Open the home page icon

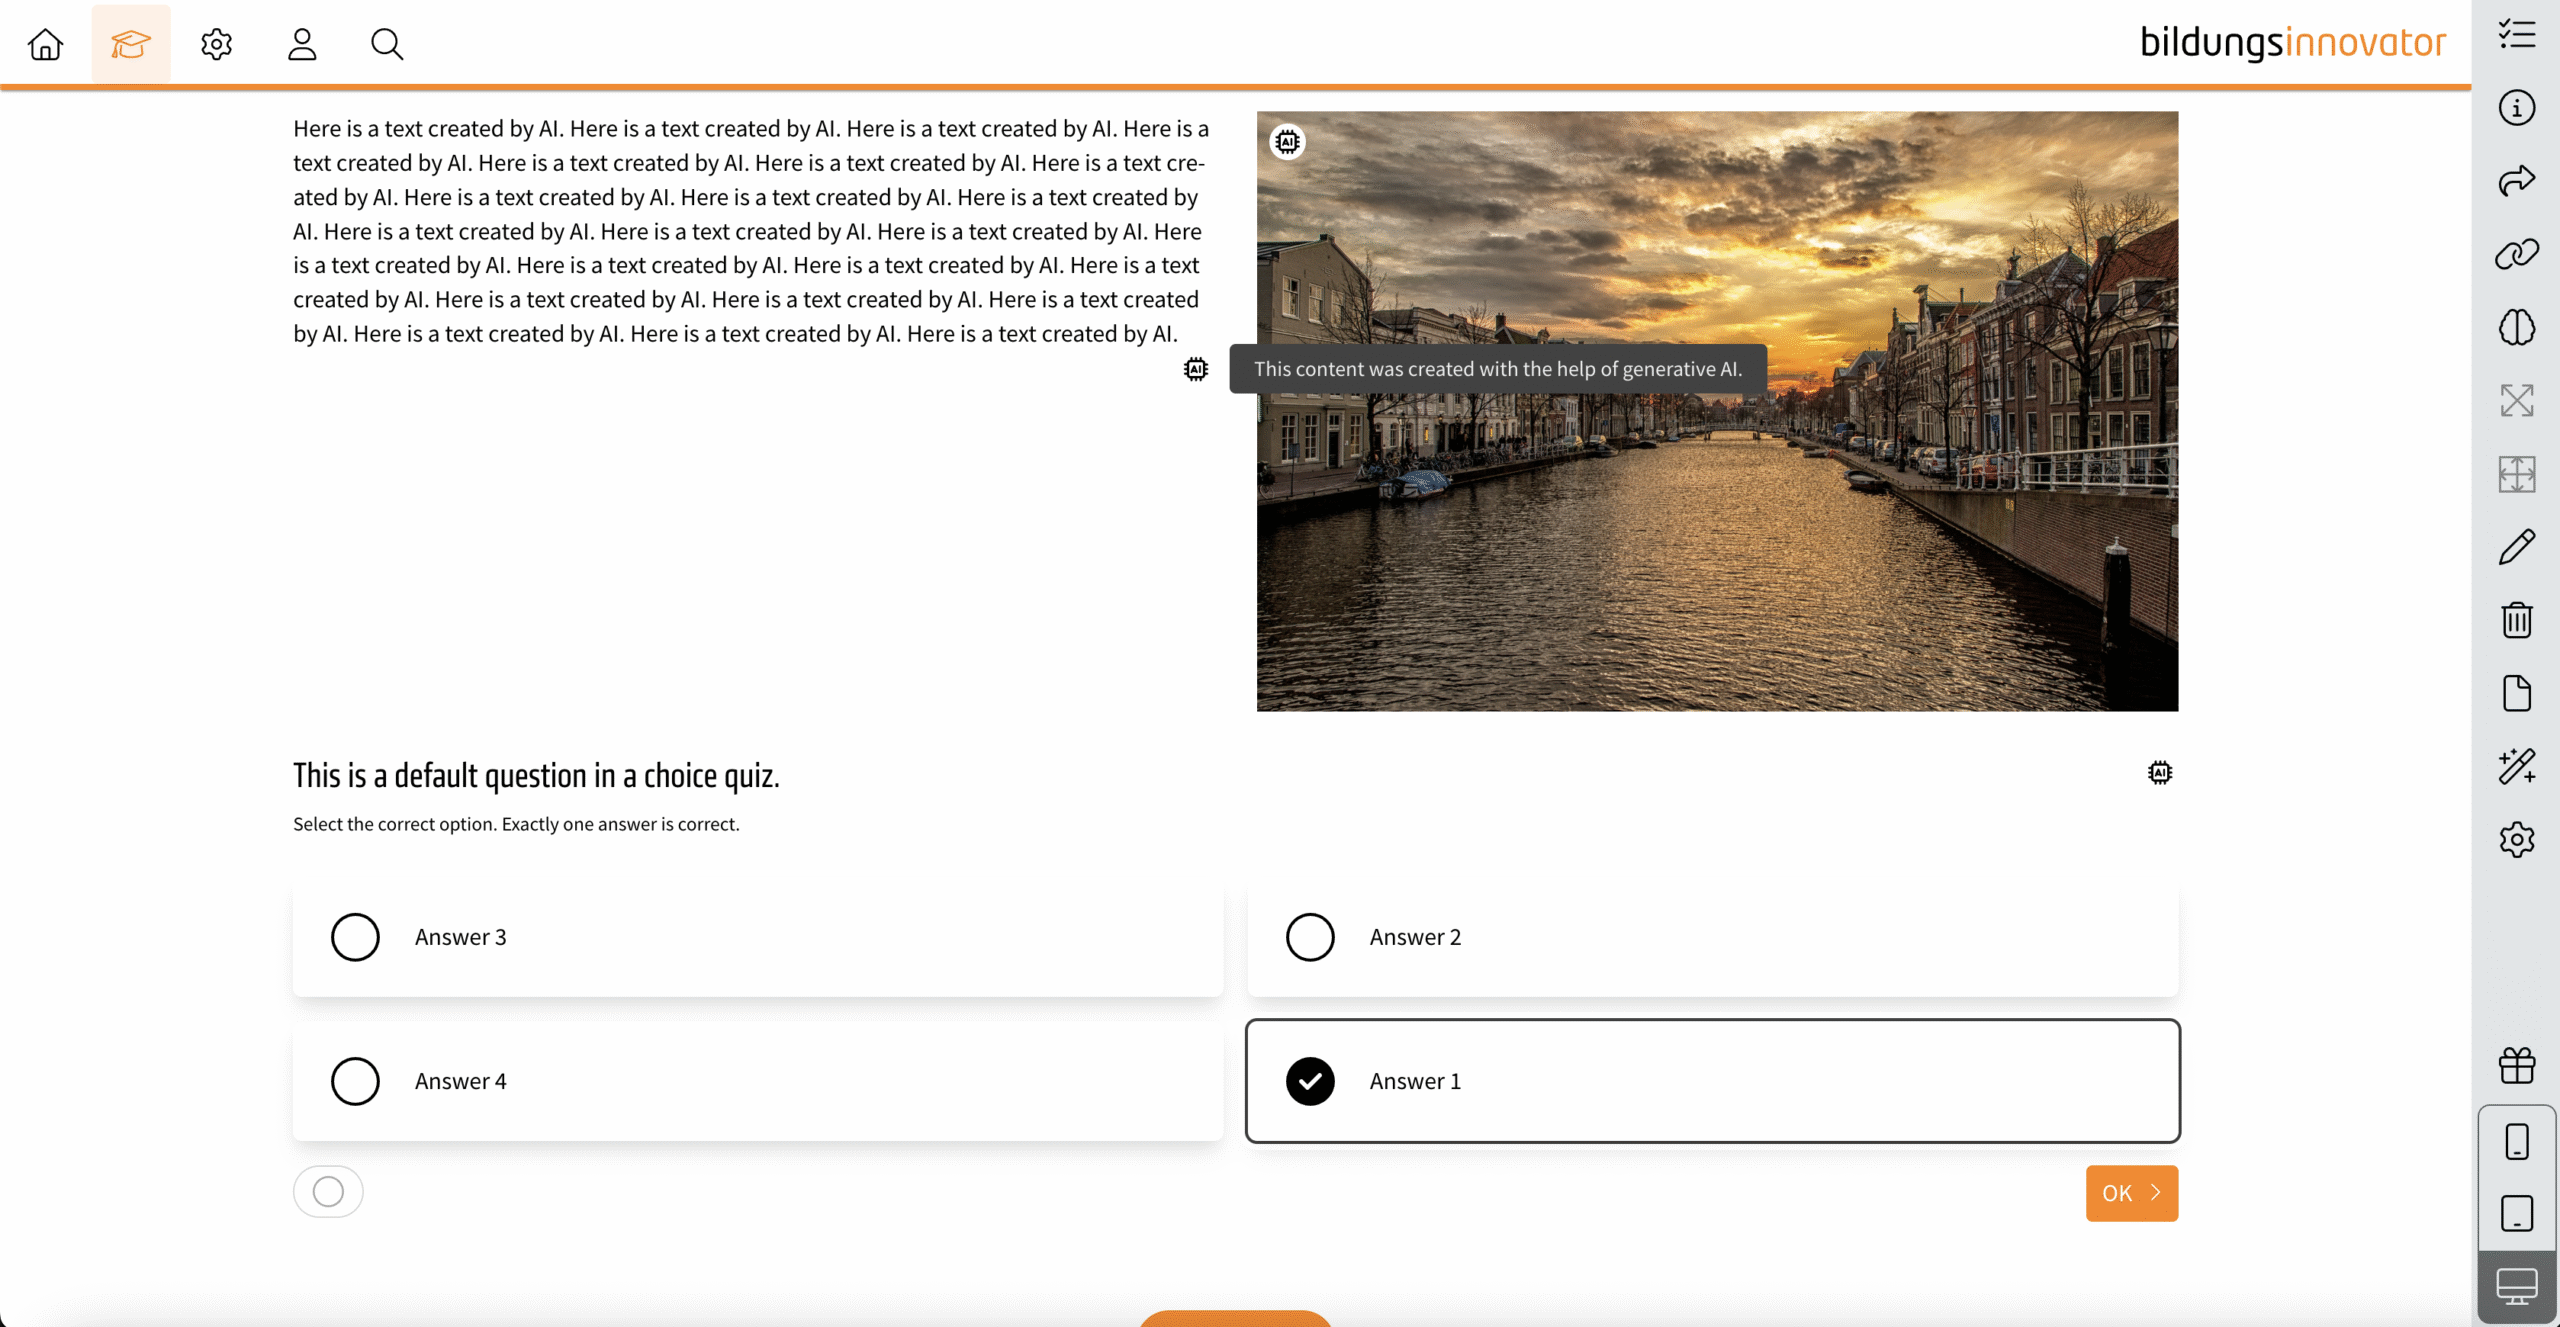tap(46, 44)
